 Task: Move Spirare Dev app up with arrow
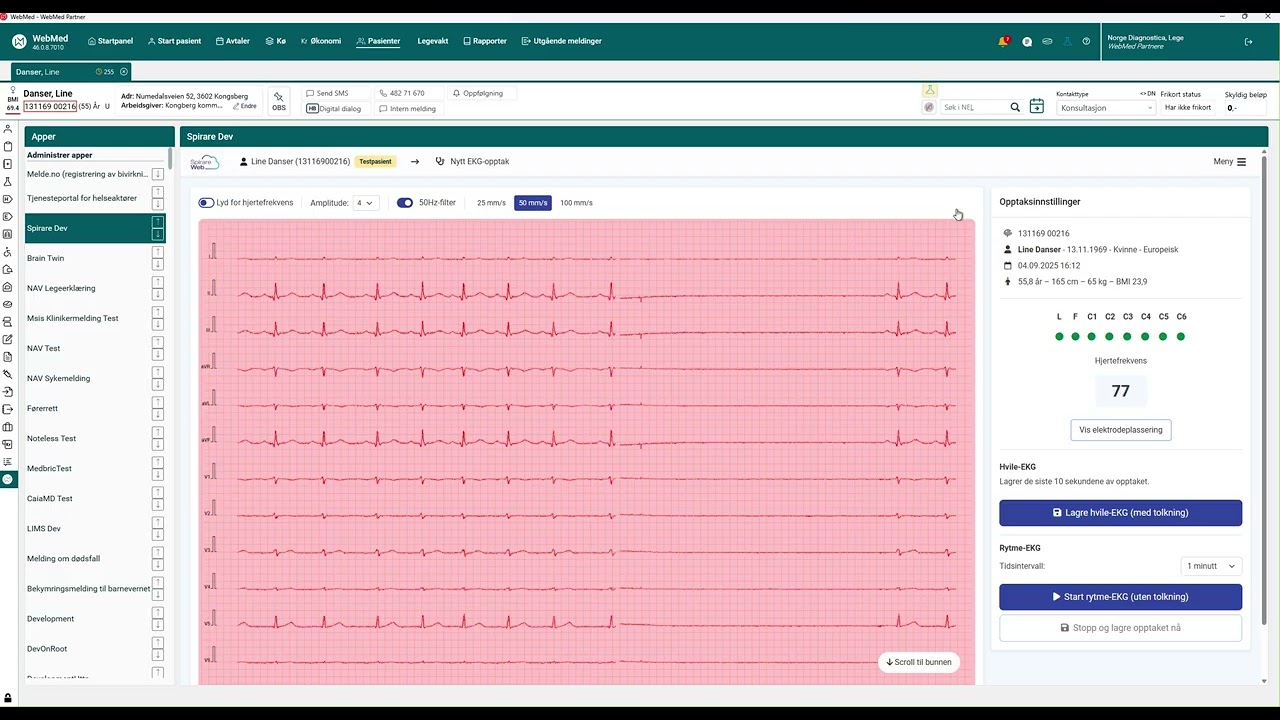coord(157,222)
